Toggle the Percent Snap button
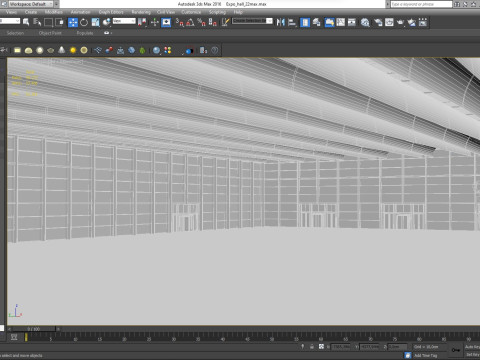This screenshot has width=480, height=360. (201, 22)
